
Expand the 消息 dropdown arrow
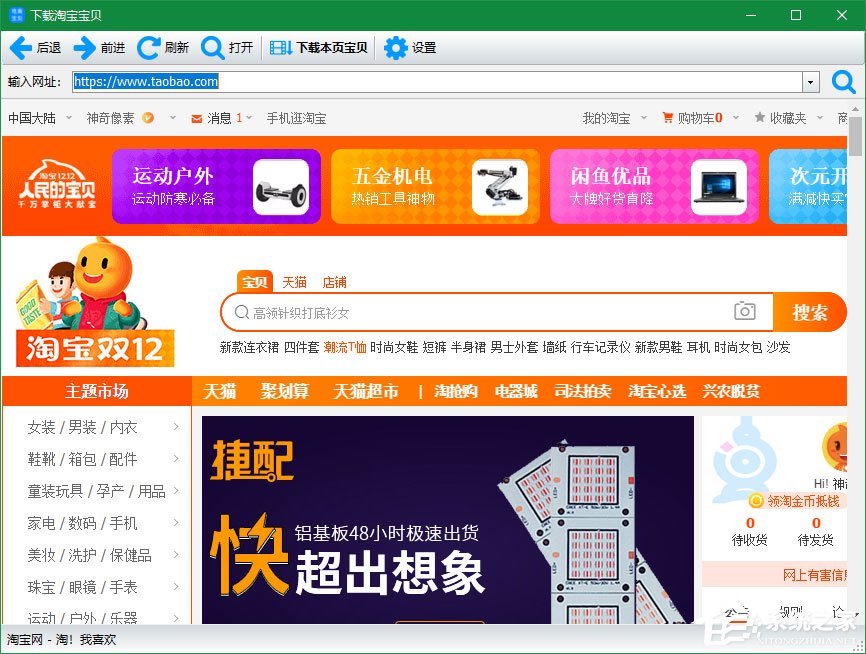(x=249, y=118)
